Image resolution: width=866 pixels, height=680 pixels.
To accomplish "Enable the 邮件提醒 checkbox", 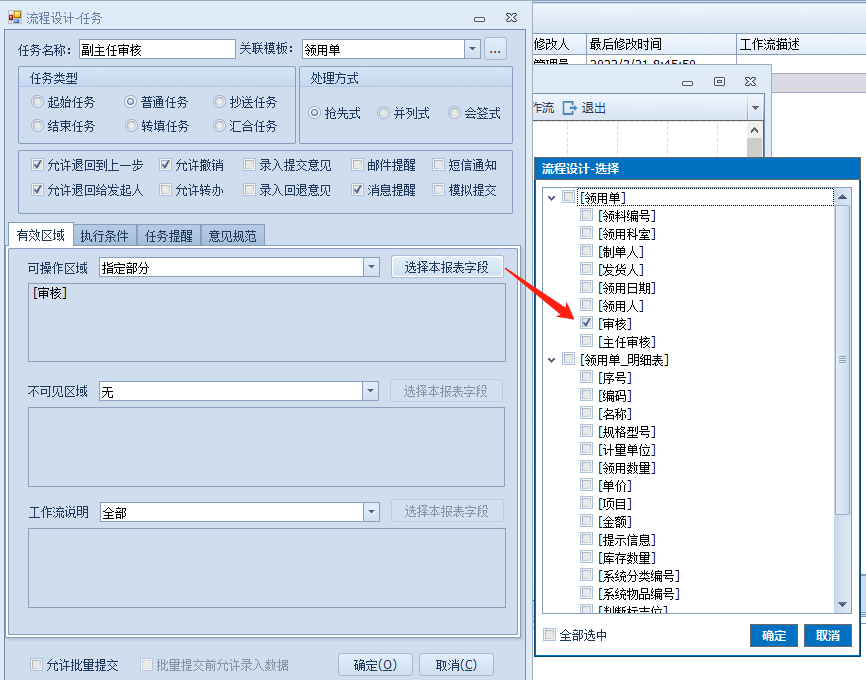I will [357, 166].
